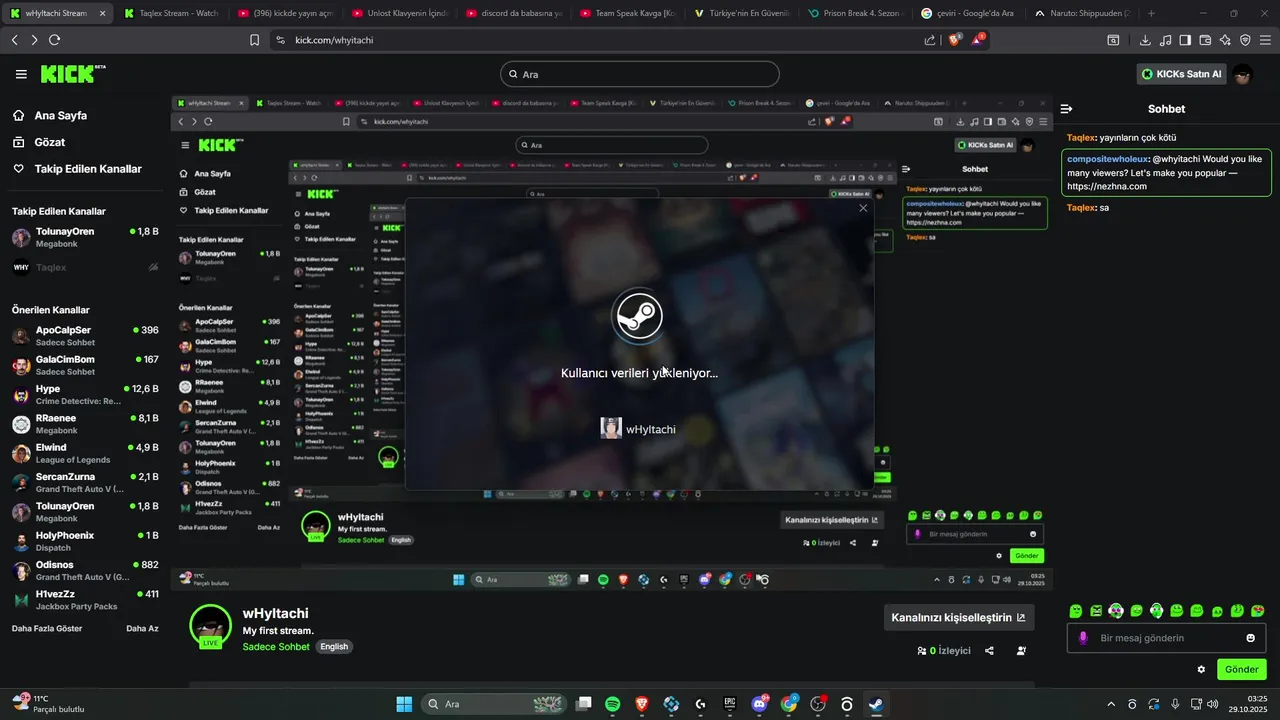This screenshot has height=720, width=1280.
Task: Click the purple microphone icon in chat input
Action: (x=1083, y=638)
